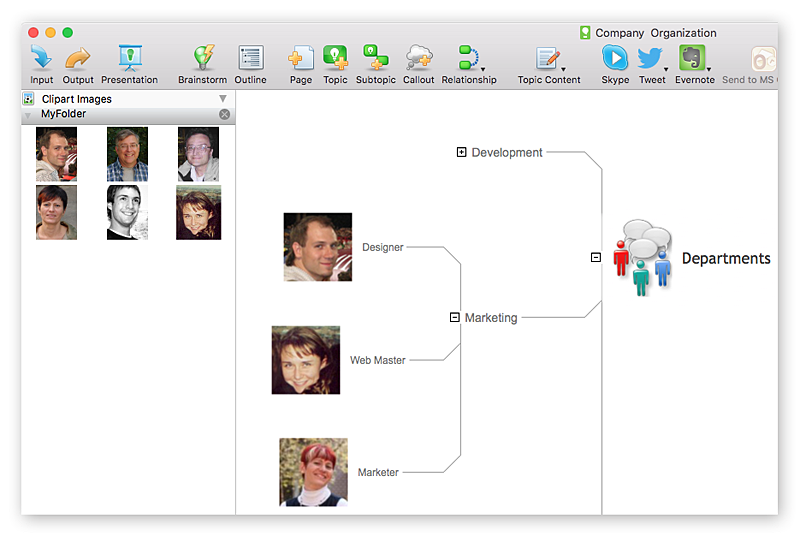Insert a new Topic
Viewport: 800px width, 536px height.
point(335,64)
